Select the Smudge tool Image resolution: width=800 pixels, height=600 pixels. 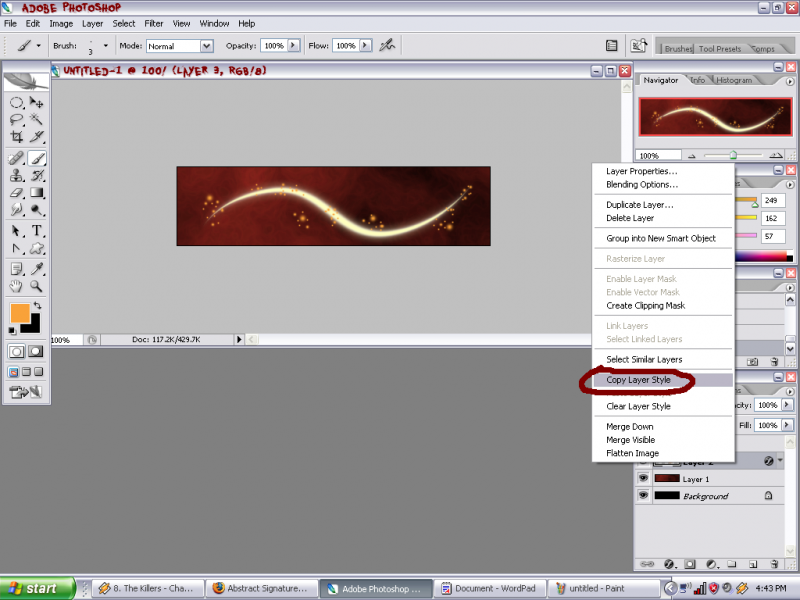click(16, 210)
